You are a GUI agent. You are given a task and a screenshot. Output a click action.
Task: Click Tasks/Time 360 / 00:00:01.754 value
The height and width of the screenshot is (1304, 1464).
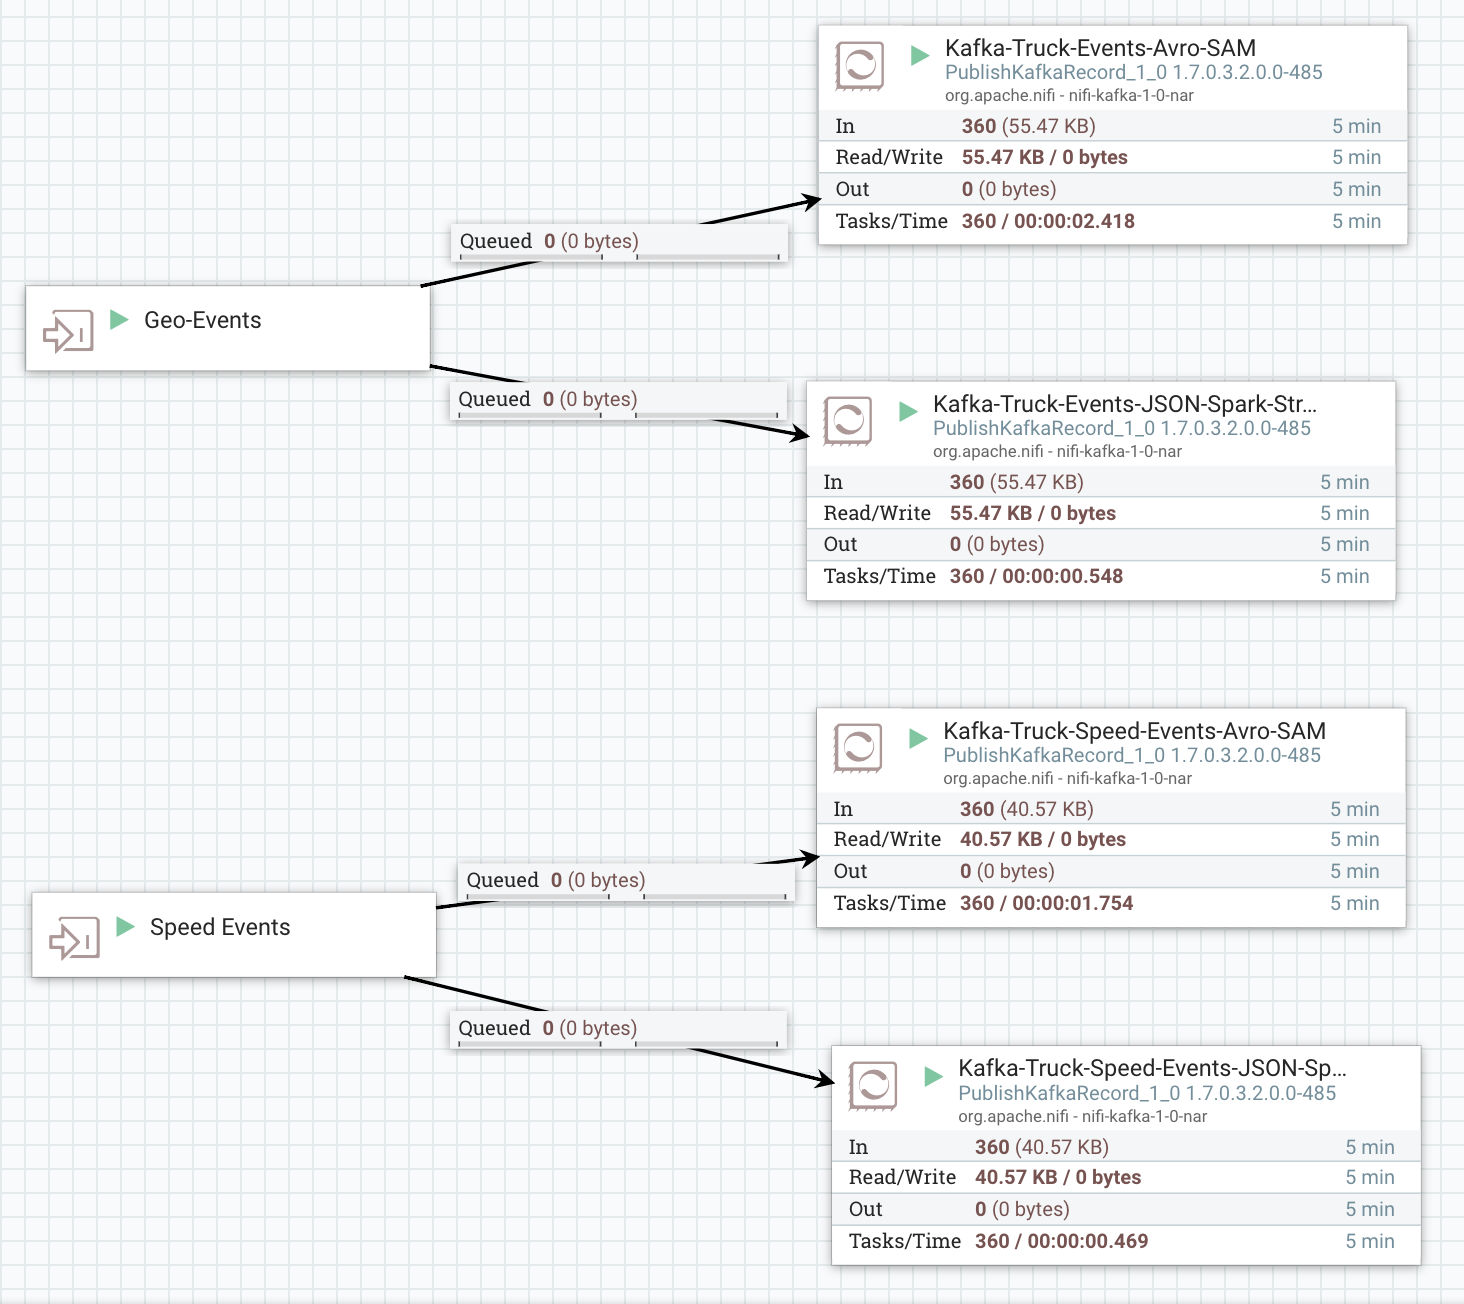click(1047, 903)
